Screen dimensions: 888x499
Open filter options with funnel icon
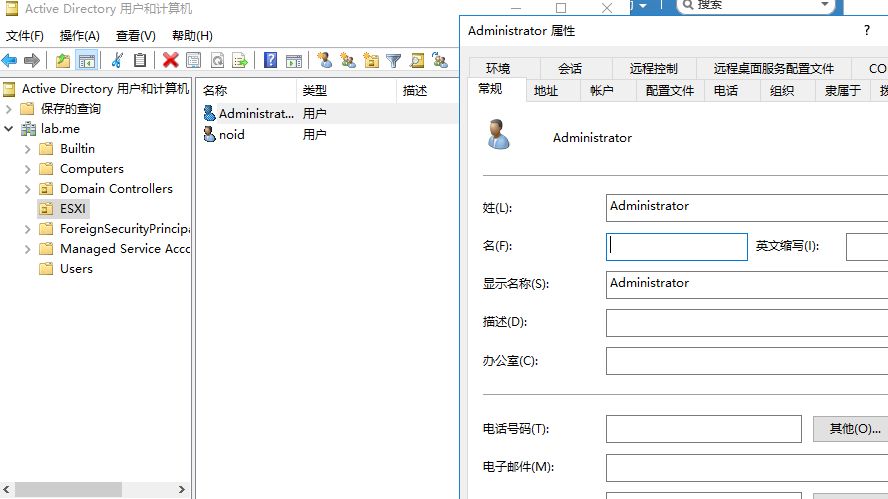(394, 61)
